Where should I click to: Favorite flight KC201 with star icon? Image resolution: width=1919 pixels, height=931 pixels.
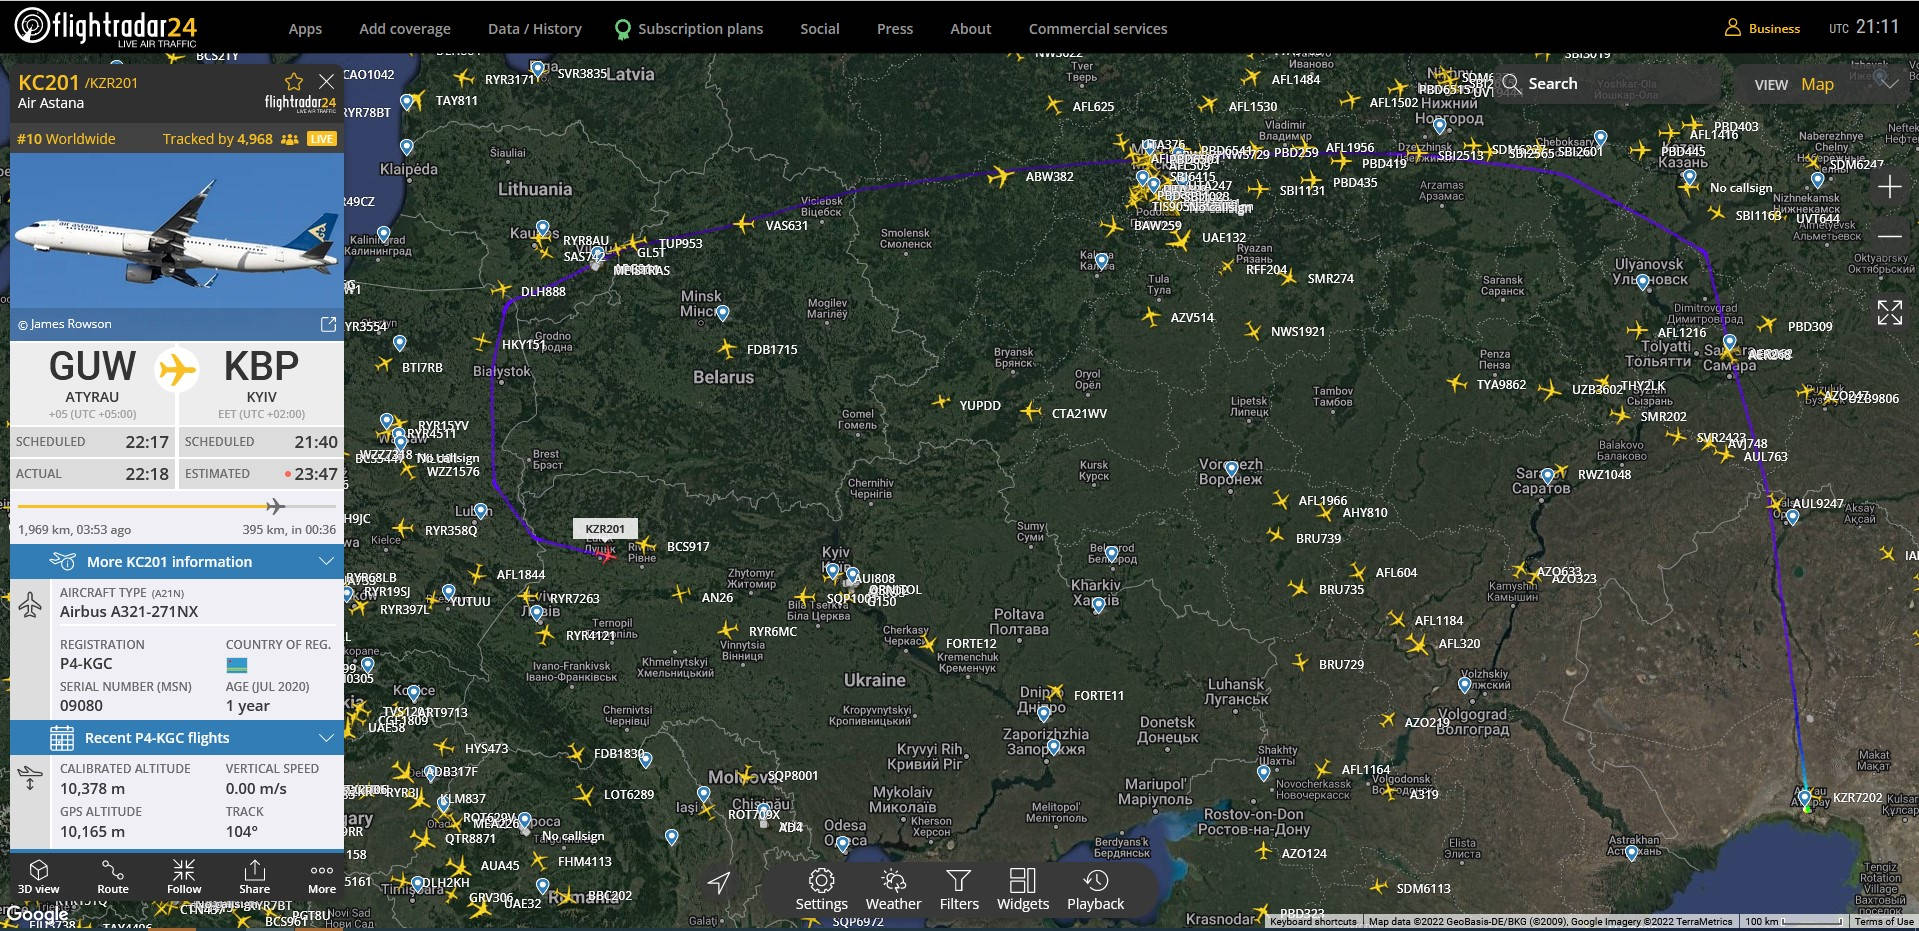coord(293,82)
